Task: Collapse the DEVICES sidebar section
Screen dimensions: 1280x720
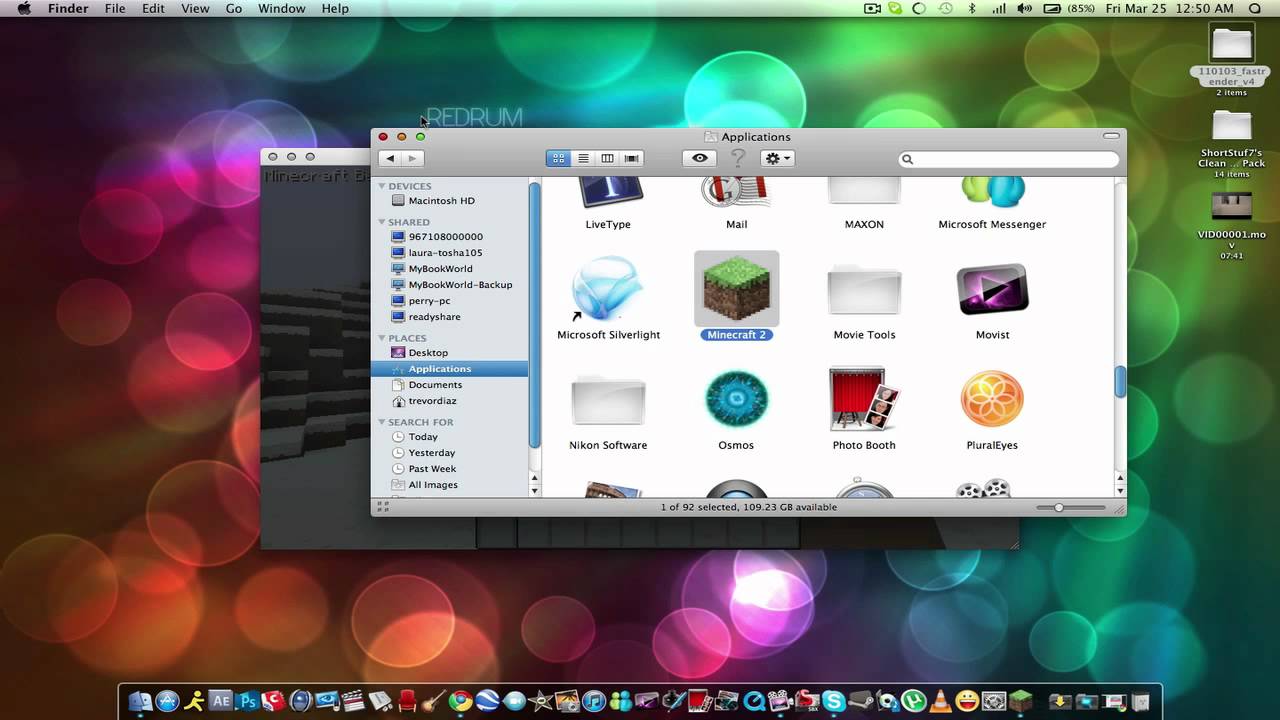Action: tap(382, 186)
